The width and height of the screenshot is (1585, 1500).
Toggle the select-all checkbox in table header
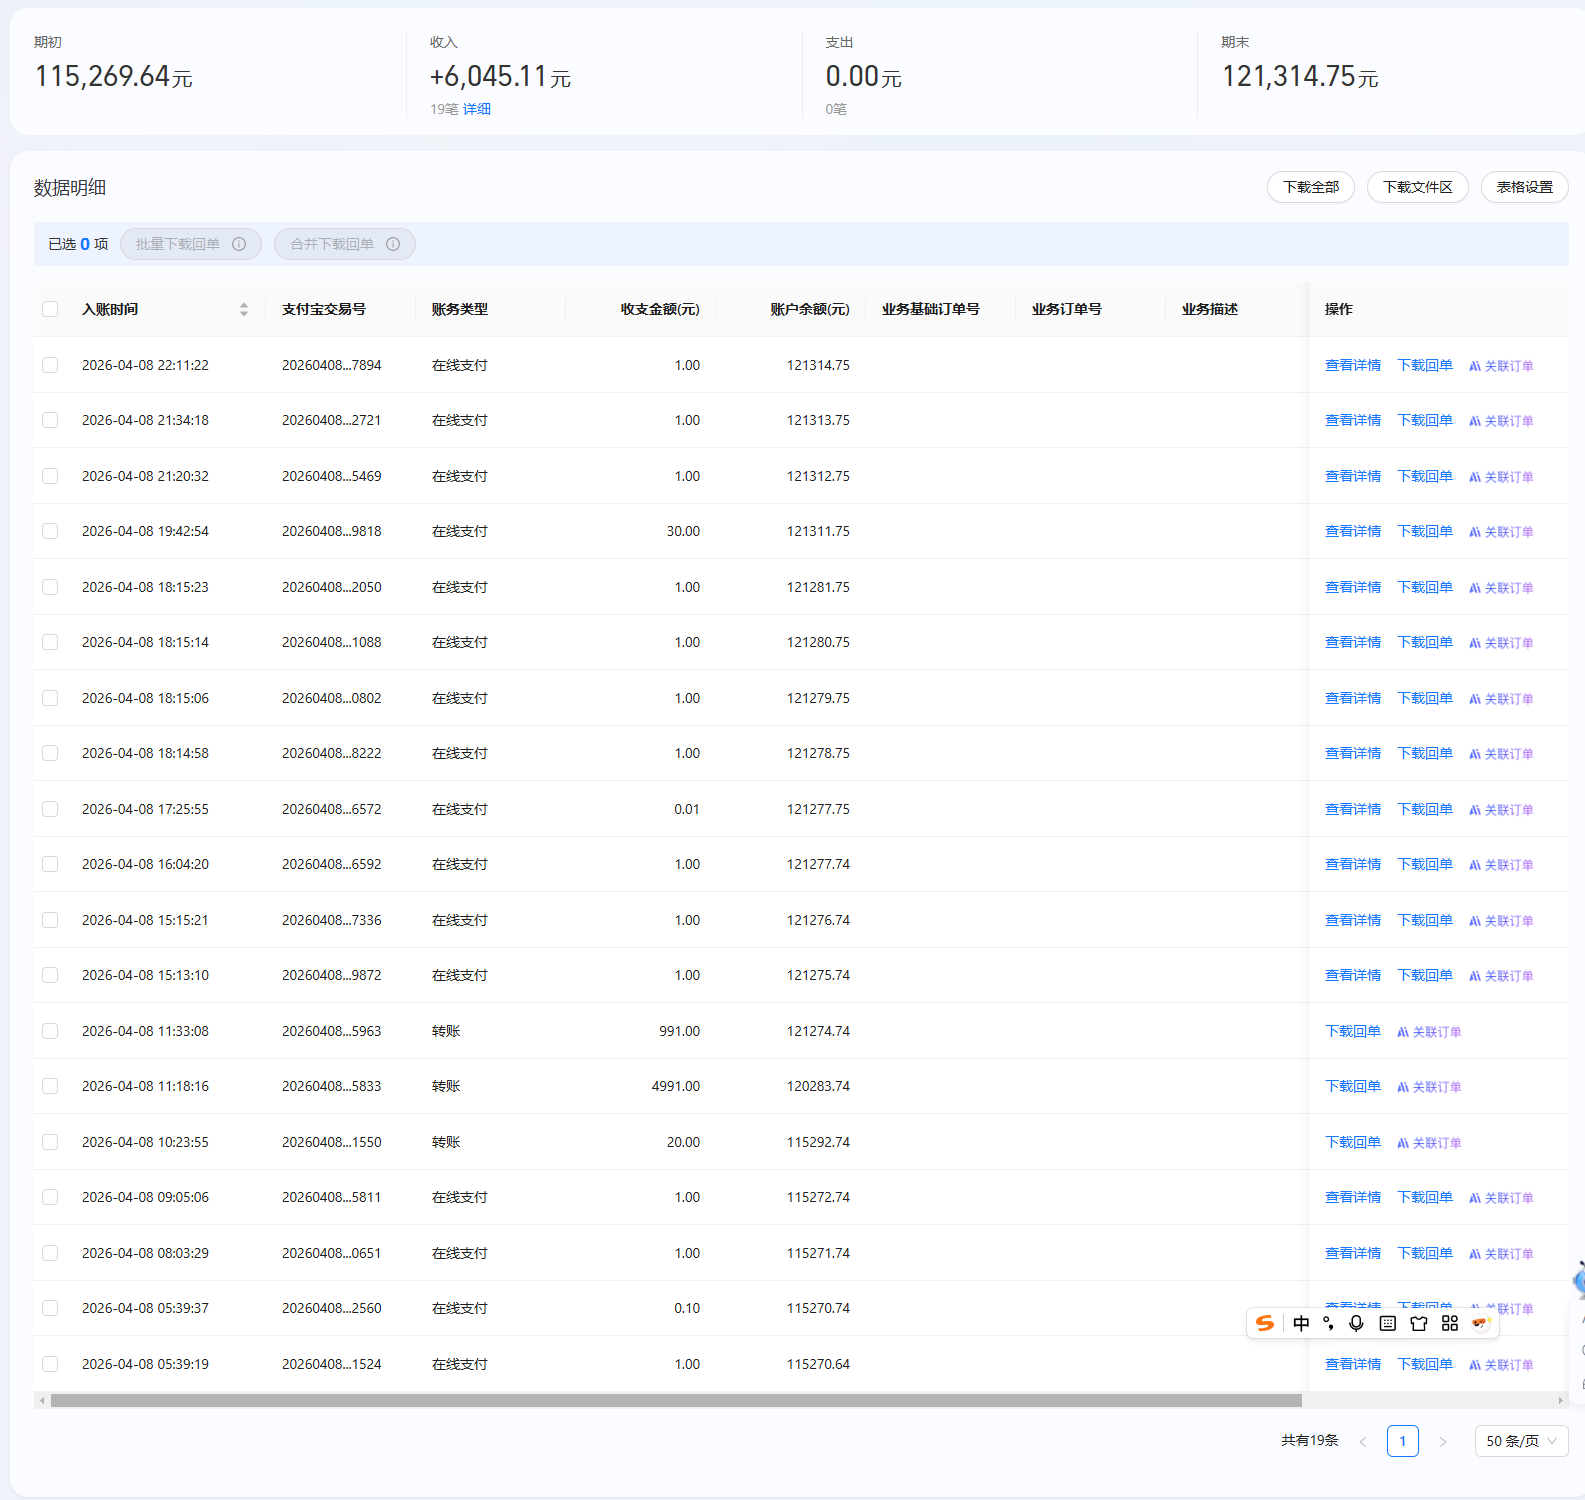point(50,309)
